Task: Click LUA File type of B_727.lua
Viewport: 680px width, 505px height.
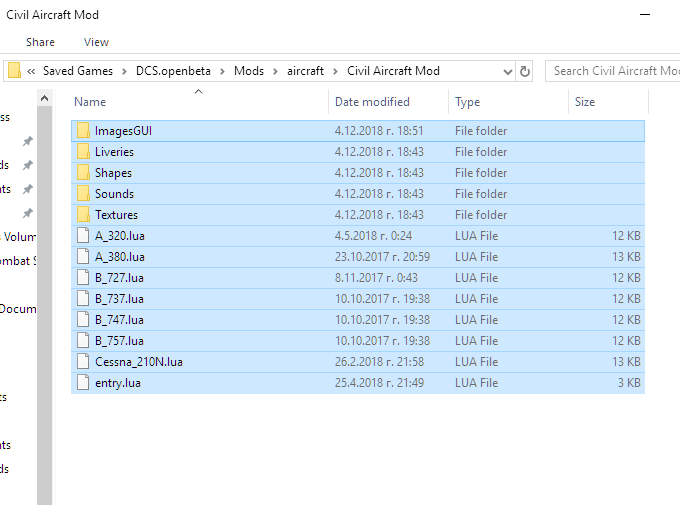Action: [x=476, y=278]
